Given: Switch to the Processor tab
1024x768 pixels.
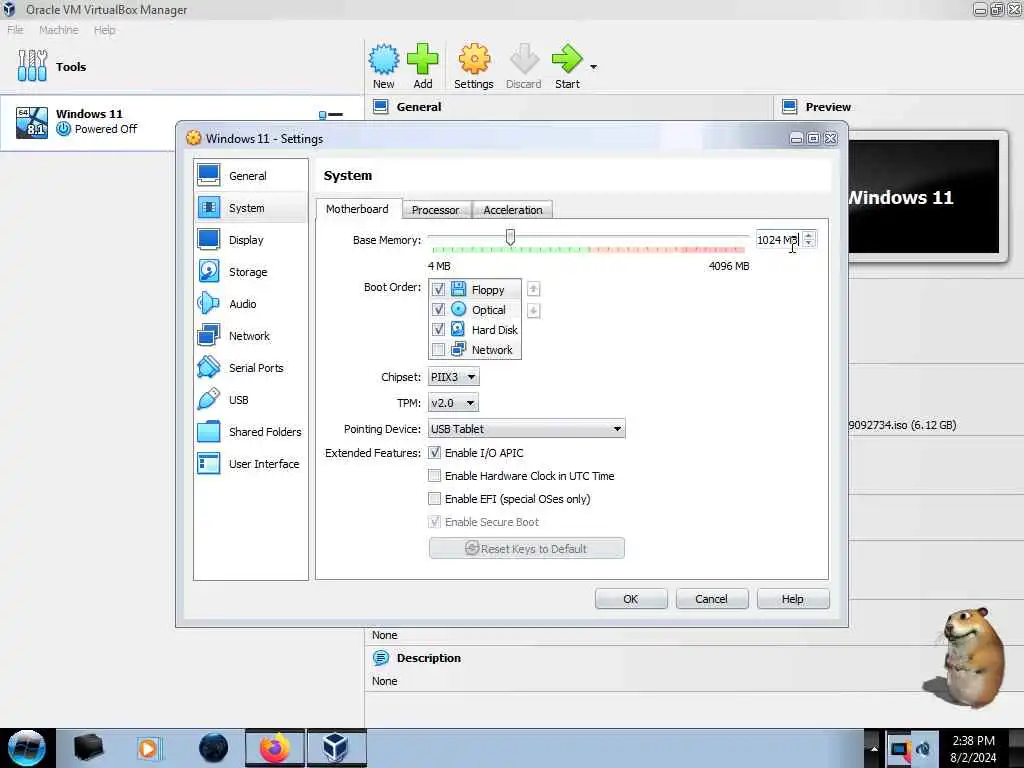Looking at the screenshot, I should (x=436, y=210).
